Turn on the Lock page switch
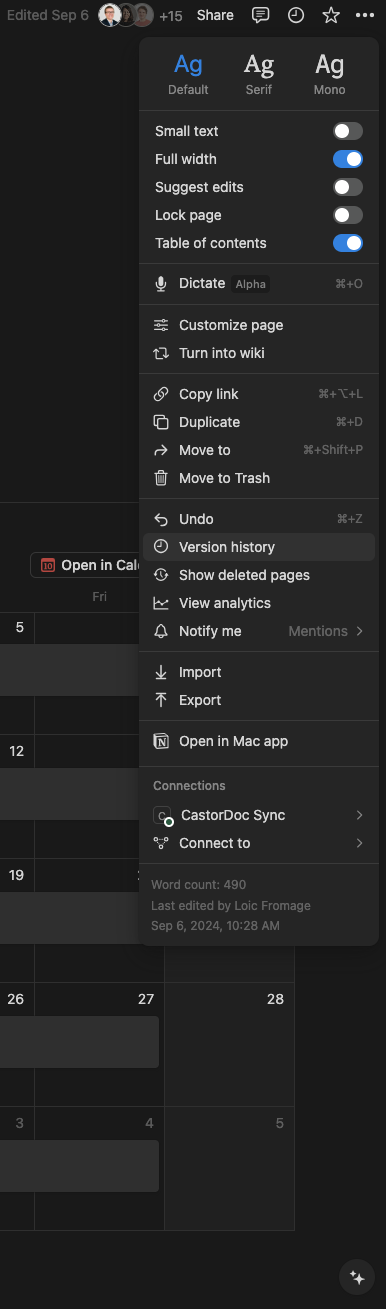The width and height of the screenshot is (386, 1309). (348, 215)
